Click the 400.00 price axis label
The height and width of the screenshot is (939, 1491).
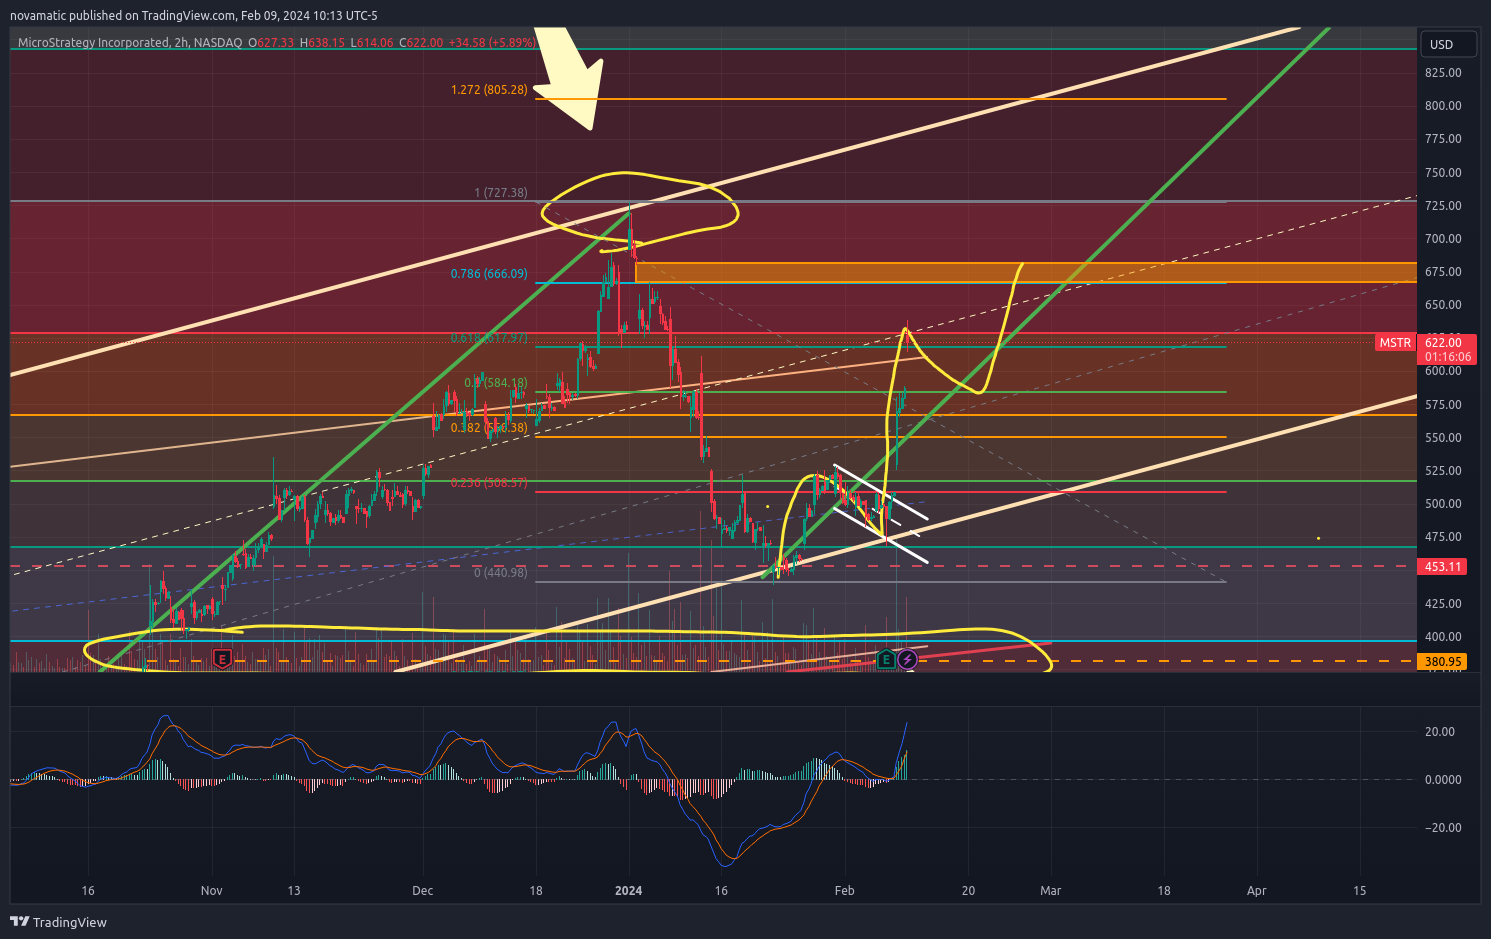click(1443, 637)
